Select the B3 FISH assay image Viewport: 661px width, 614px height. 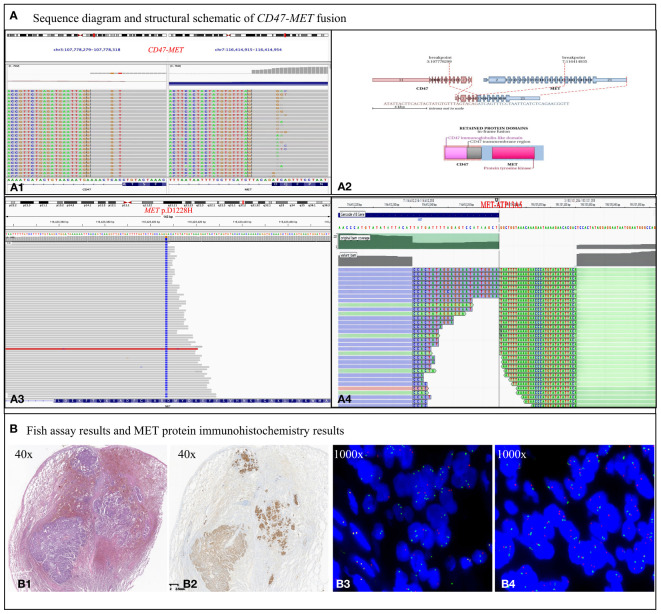(x=412, y=518)
